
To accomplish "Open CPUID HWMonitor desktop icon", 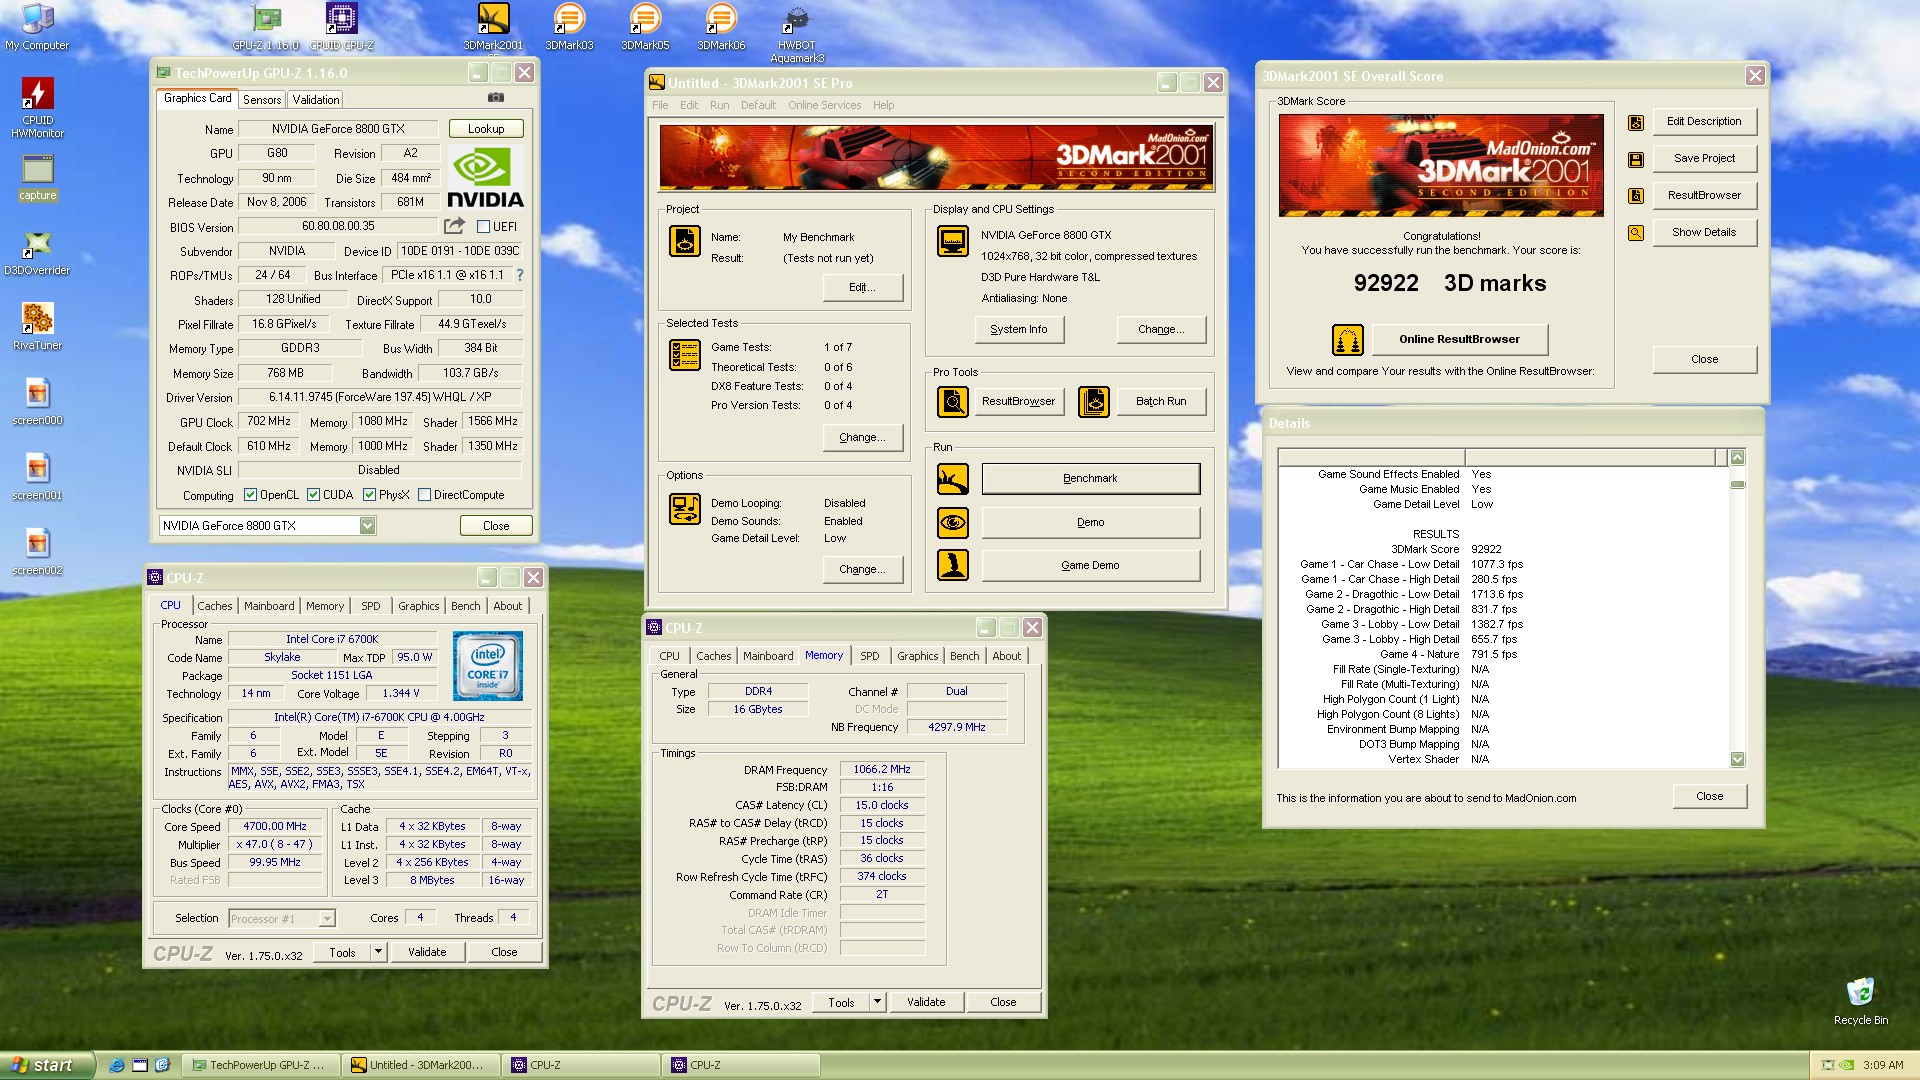I will click(x=37, y=108).
